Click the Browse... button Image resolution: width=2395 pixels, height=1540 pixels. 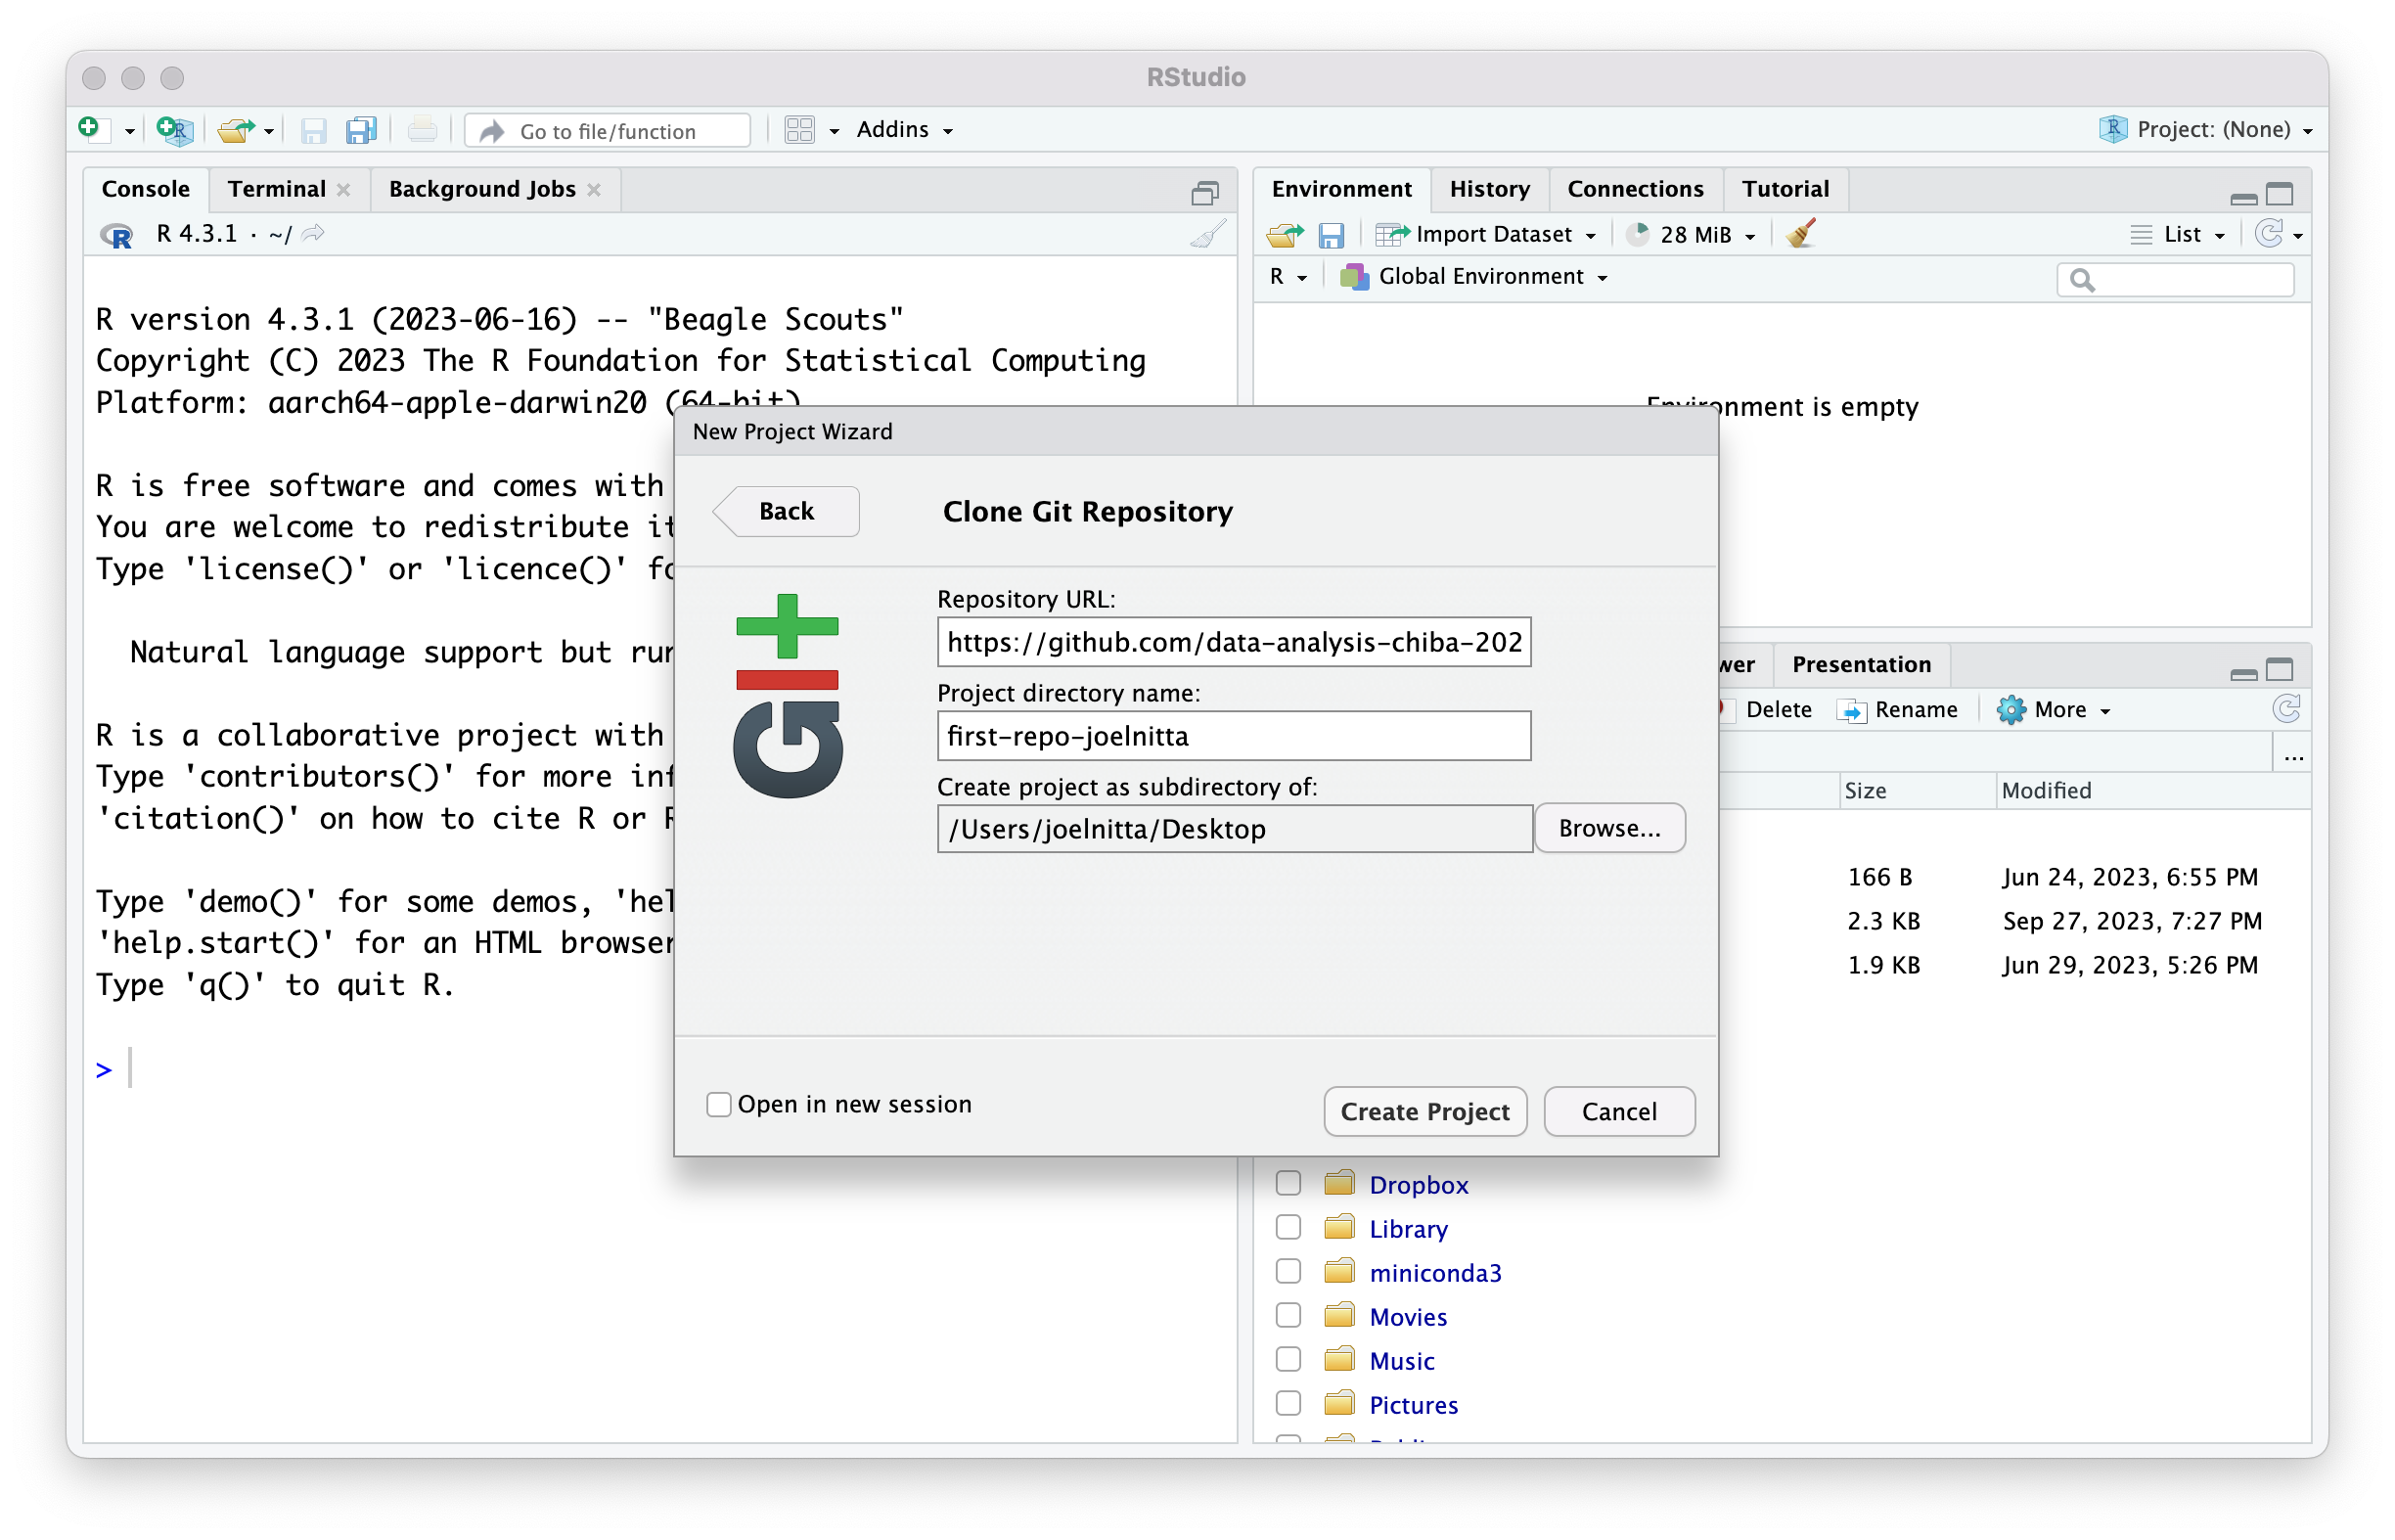click(x=1608, y=828)
